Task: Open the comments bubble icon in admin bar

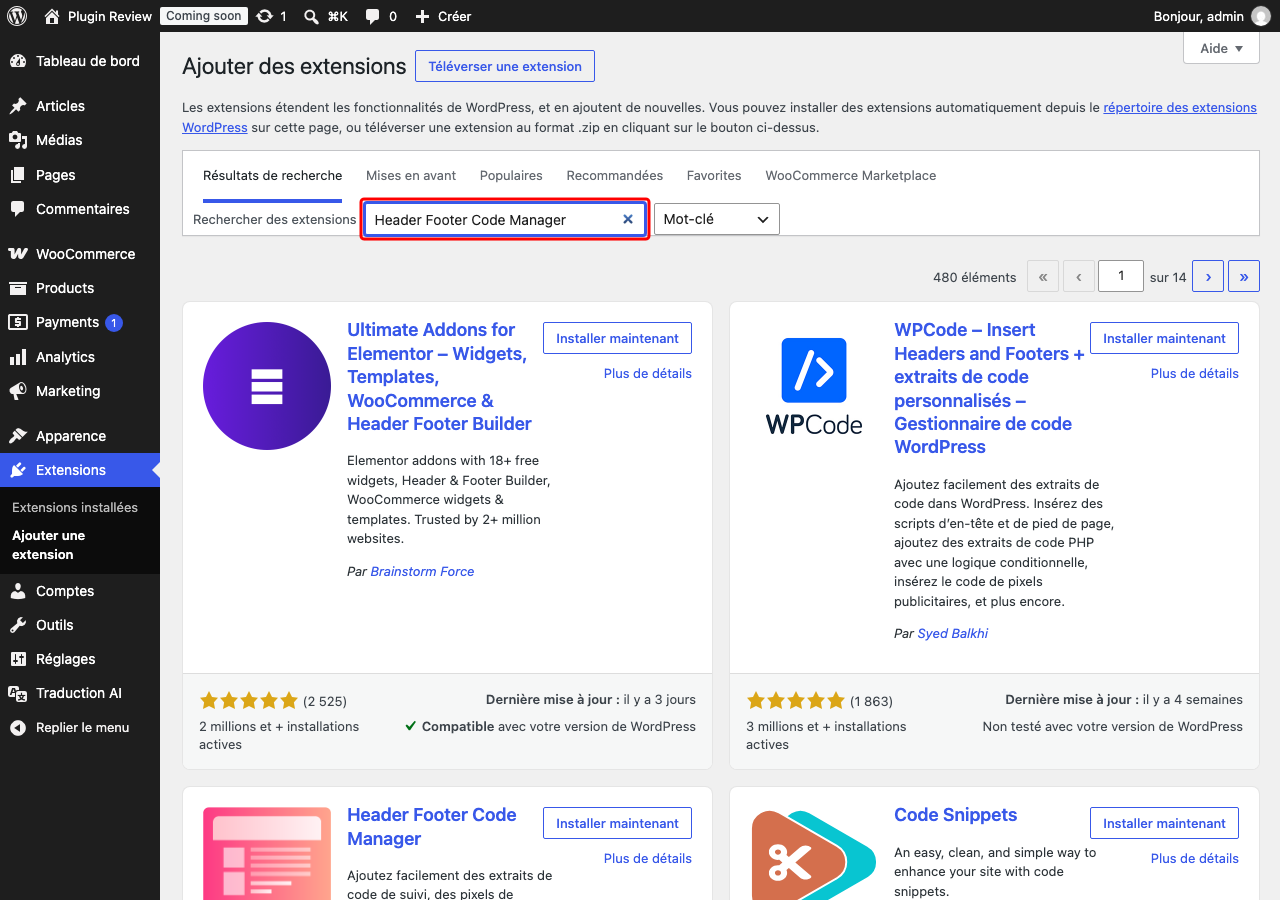Action: click(x=372, y=16)
